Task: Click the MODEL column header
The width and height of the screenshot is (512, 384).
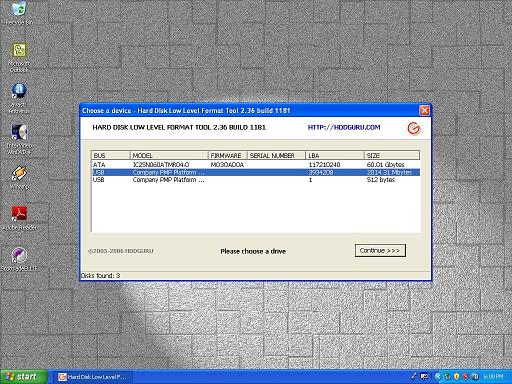Action: point(169,155)
